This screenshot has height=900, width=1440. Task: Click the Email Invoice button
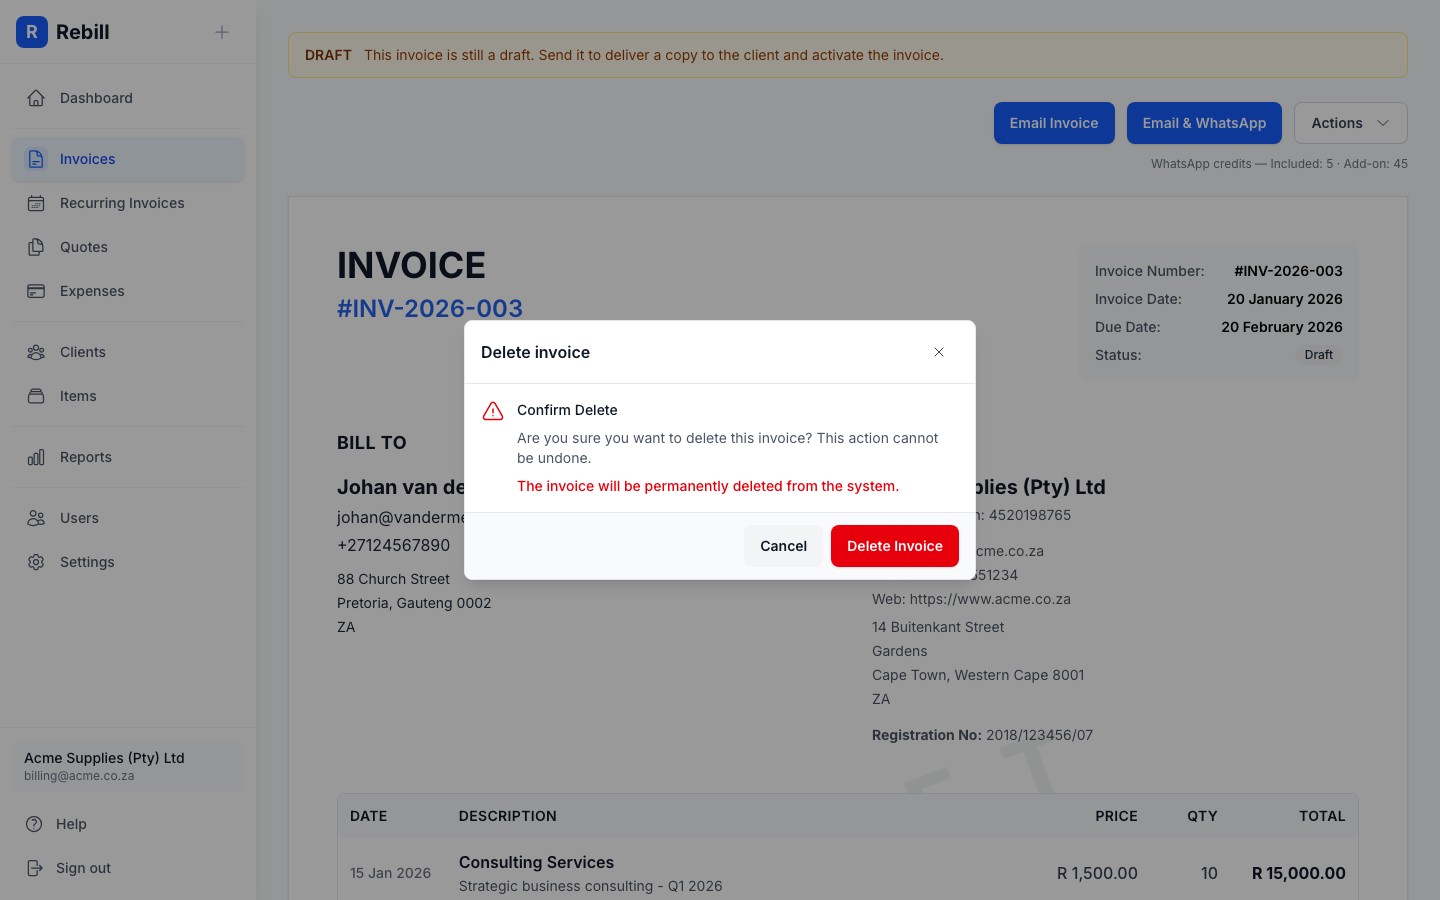(x=1054, y=123)
